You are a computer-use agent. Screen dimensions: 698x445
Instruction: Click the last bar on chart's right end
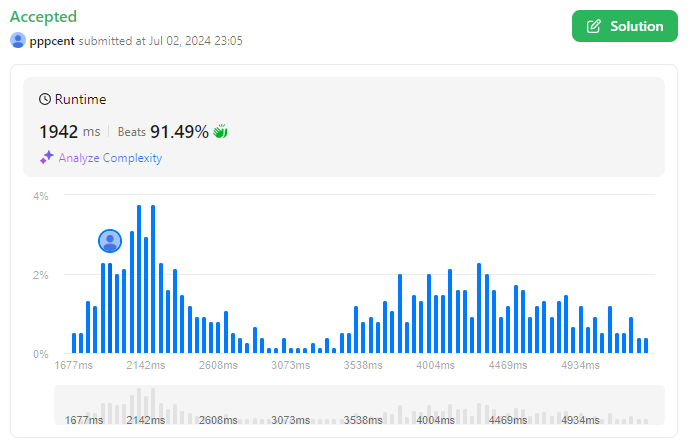coord(646,346)
